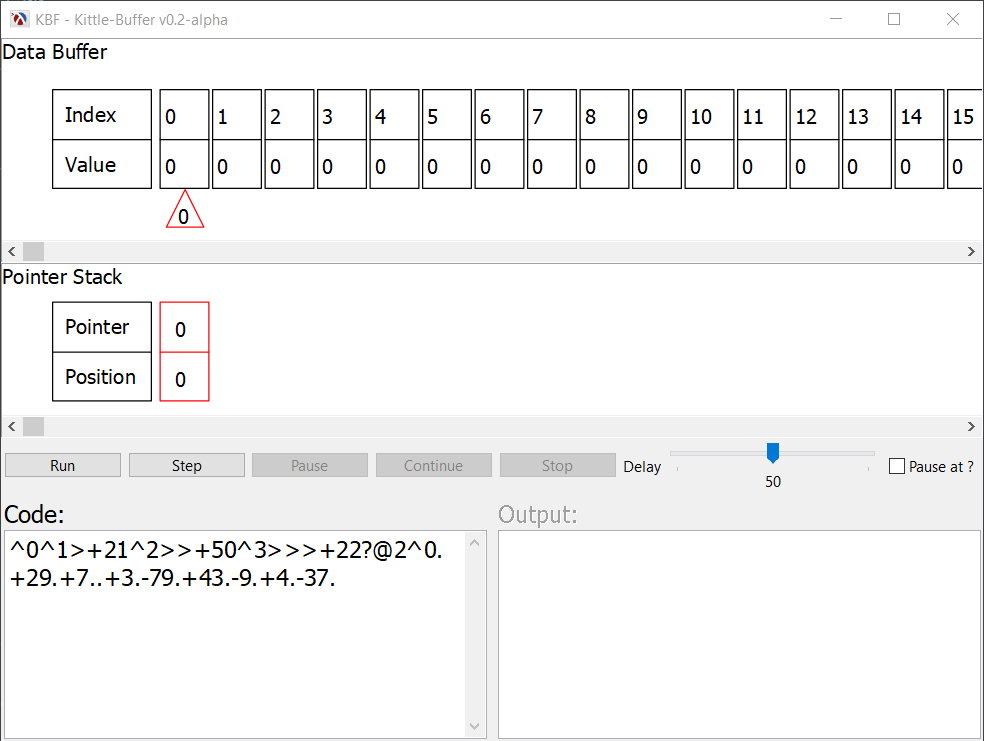The image size is (984, 741).
Task: Click the red Position 0 cell
Action: 184,377
